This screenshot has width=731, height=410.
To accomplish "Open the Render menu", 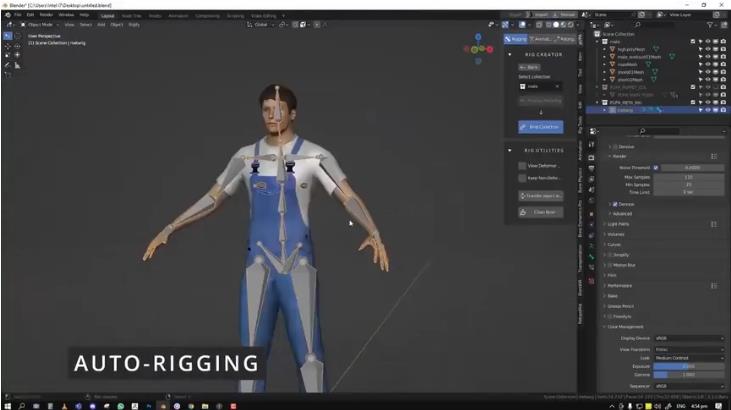I will click(46, 15).
